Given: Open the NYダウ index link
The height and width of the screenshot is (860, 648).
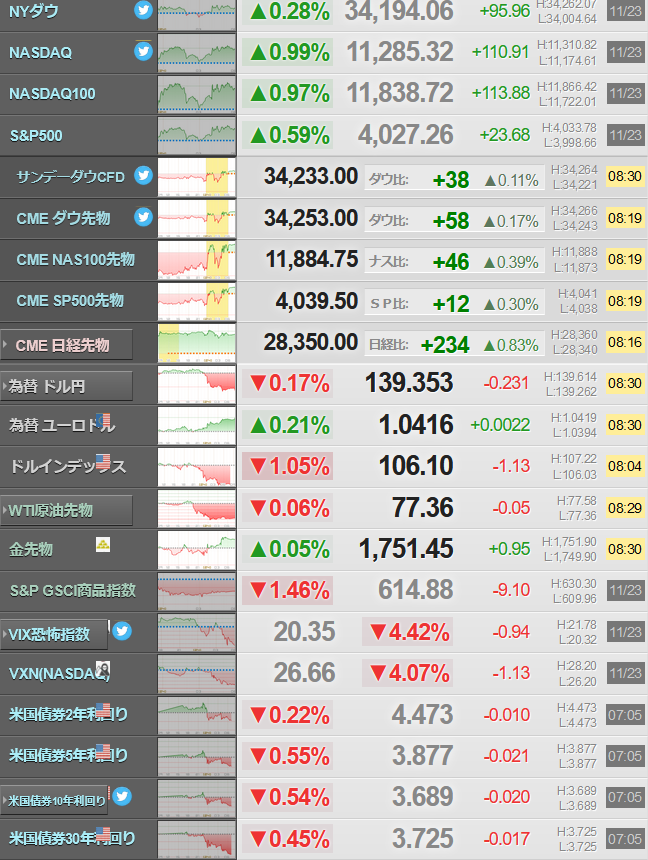Looking at the screenshot, I should click(33, 10).
